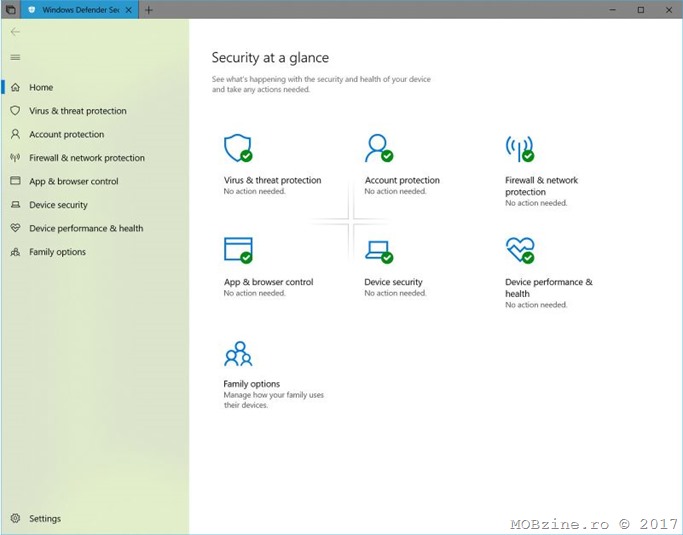Click the back arrow icon
The height and width of the screenshot is (535, 683).
click(15, 32)
